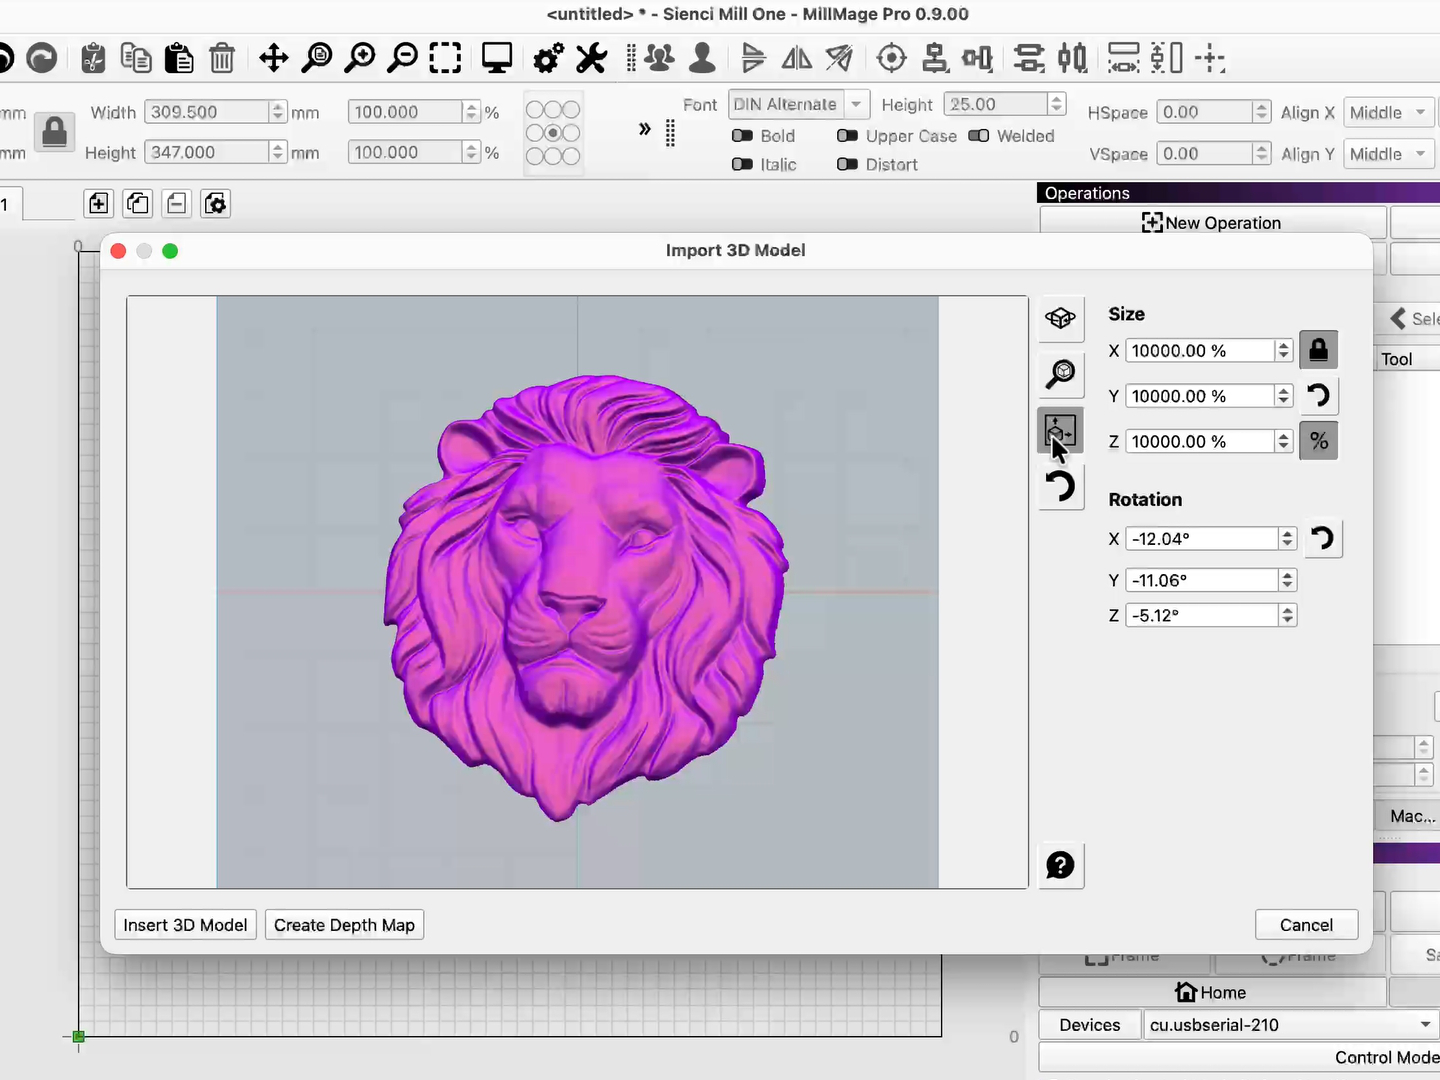Viewport: 1440px width, 1080px height.
Task: Click the 3D cube view icon in dialog
Action: (1061, 319)
